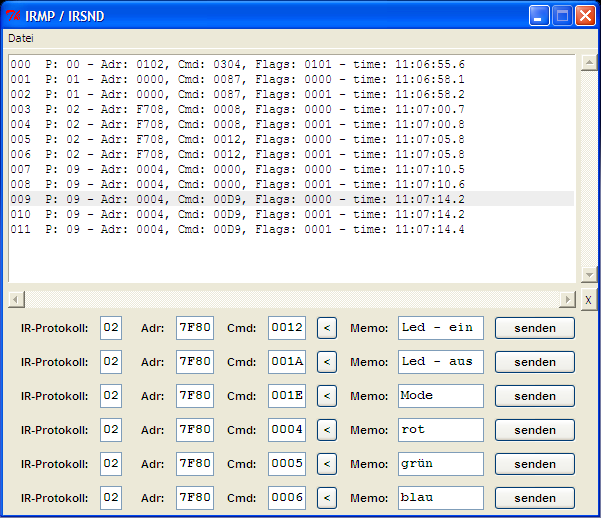Minimize the IRMP / IRSND window

tap(539, 16)
